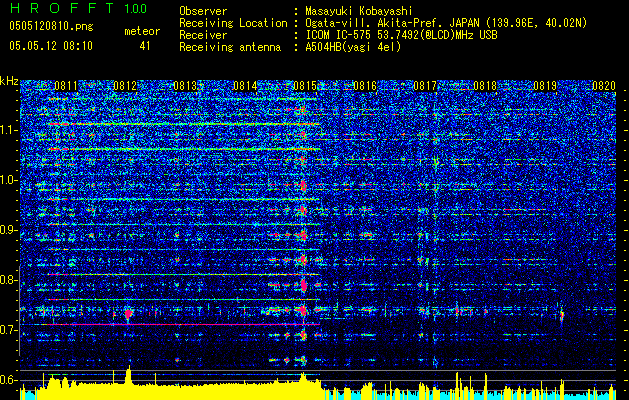This screenshot has width=629, height=400.
Task: Click the Receiving antenna label
Action: [x=230, y=47]
